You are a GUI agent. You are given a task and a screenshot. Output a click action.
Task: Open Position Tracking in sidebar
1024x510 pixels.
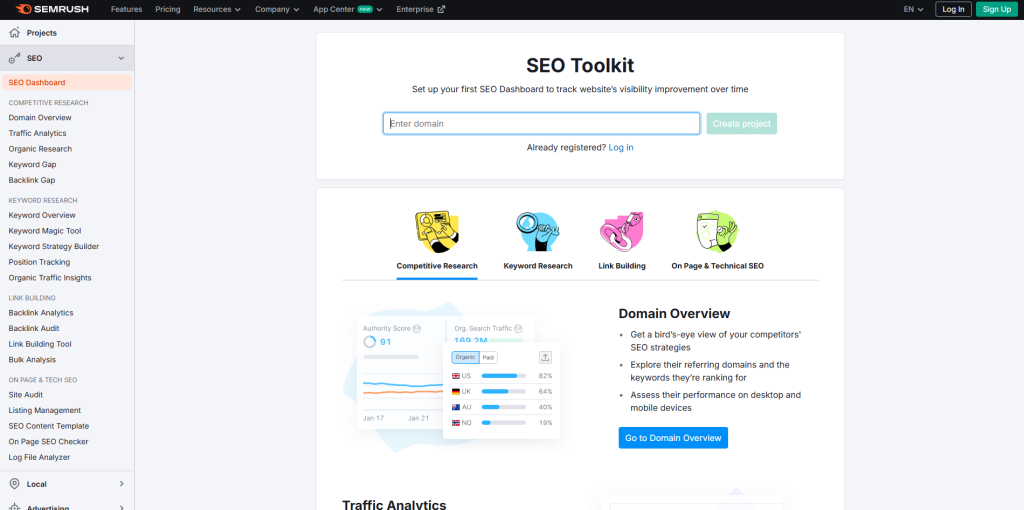coord(39,262)
